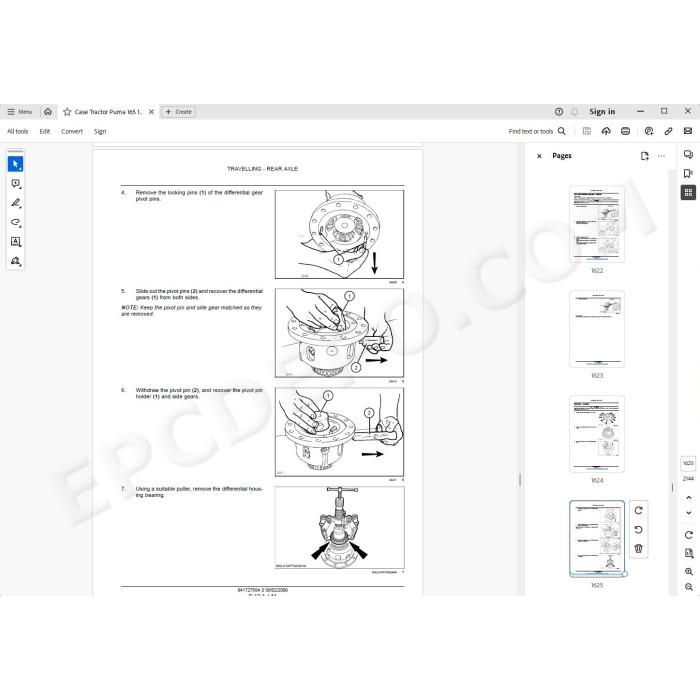Copy the link with the link icon
This screenshot has height=700, width=700.
click(x=668, y=131)
